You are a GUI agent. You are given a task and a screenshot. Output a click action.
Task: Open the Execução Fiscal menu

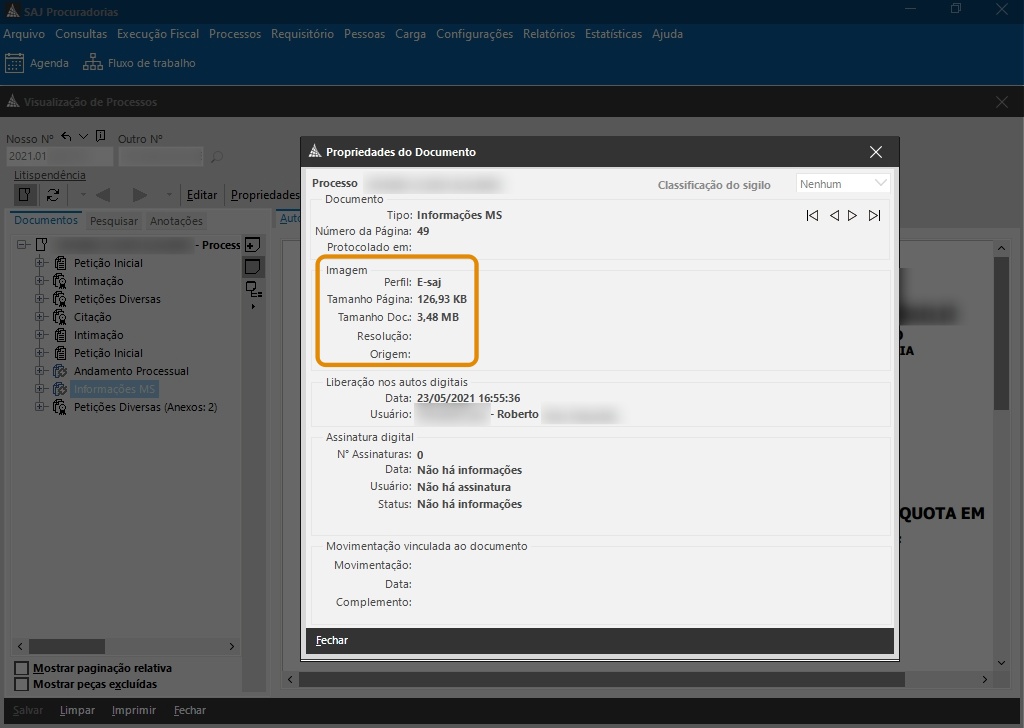(x=158, y=34)
